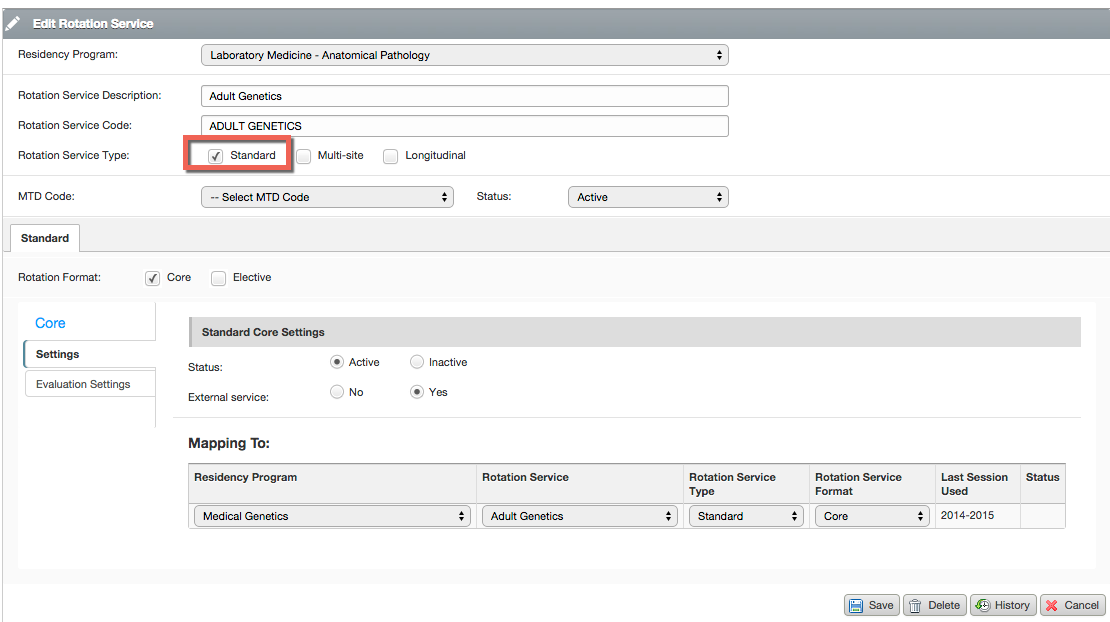The image size is (1110, 622).
Task: Click the Delete button trash icon
Action: point(915,605)
